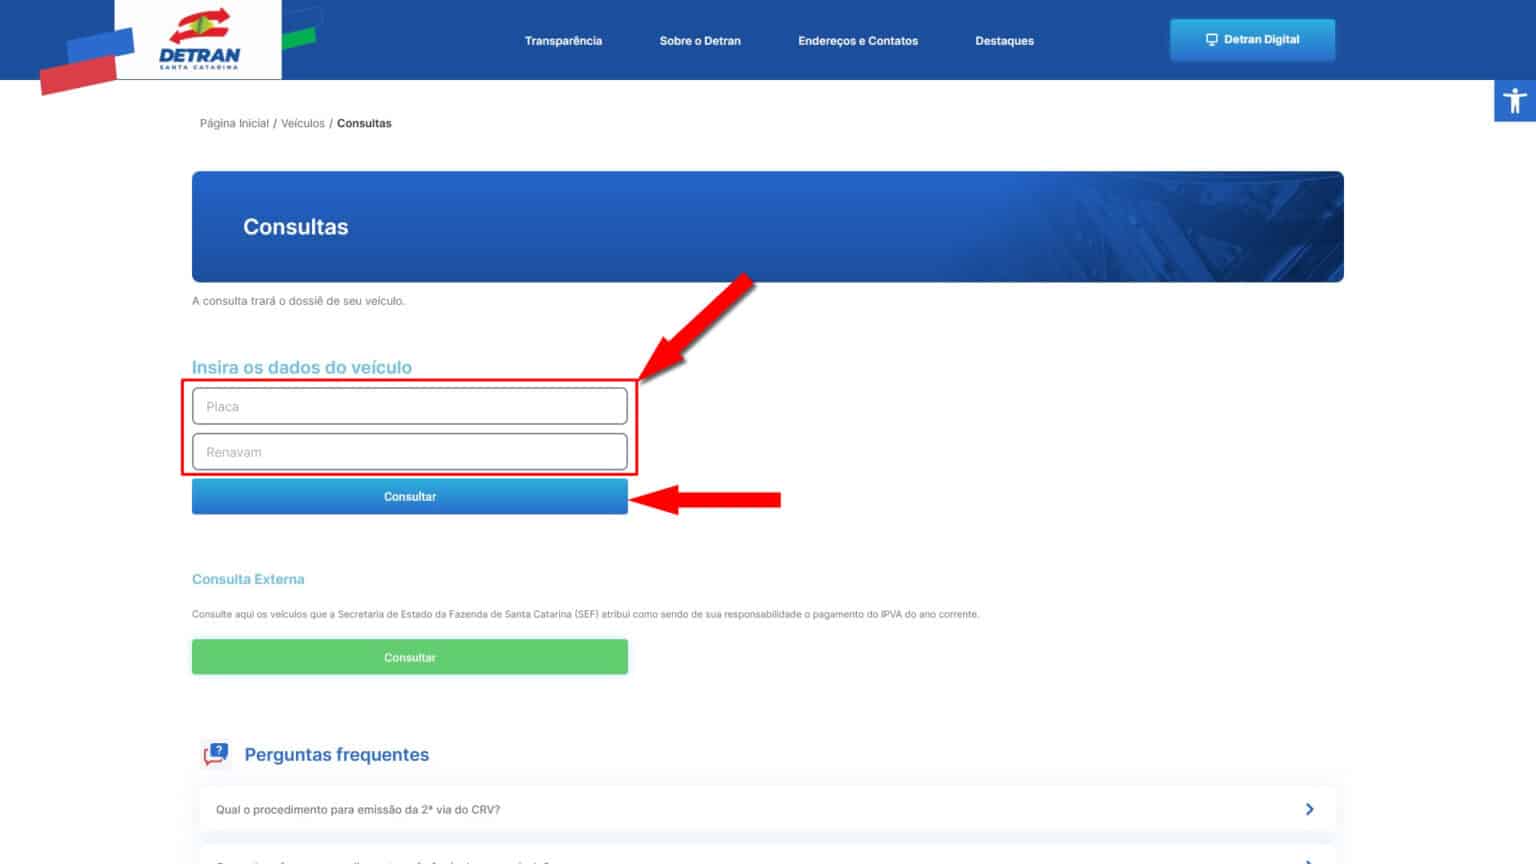Focus the Renavam input field
The image size is (1536, 864).
pos(410,452)
